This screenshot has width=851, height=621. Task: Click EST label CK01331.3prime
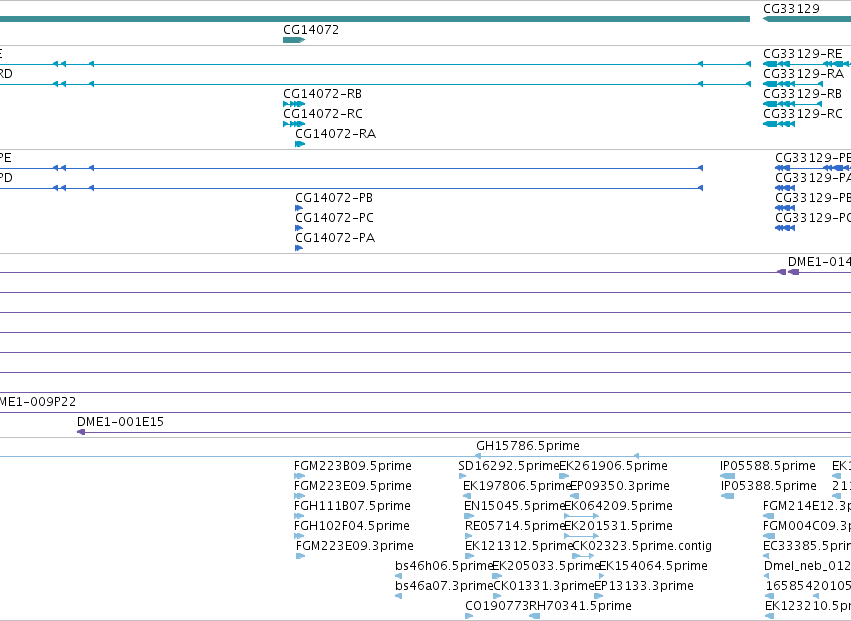tap(544, 586)
